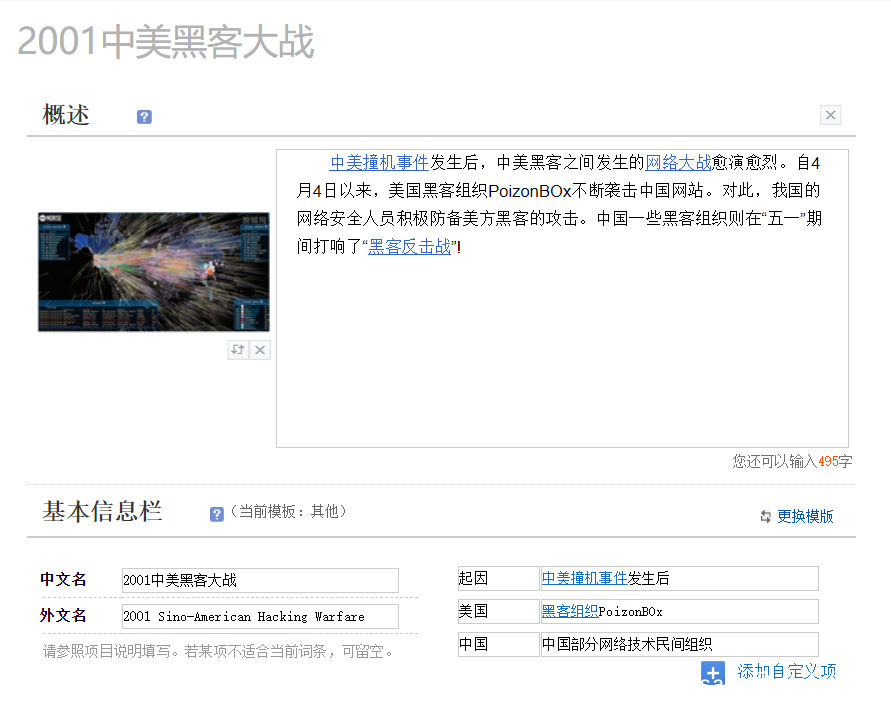This screenshot has width=891, height=710.
Task: Click the 2001中美黑客大战 page title
Action: tap(166, 41)
